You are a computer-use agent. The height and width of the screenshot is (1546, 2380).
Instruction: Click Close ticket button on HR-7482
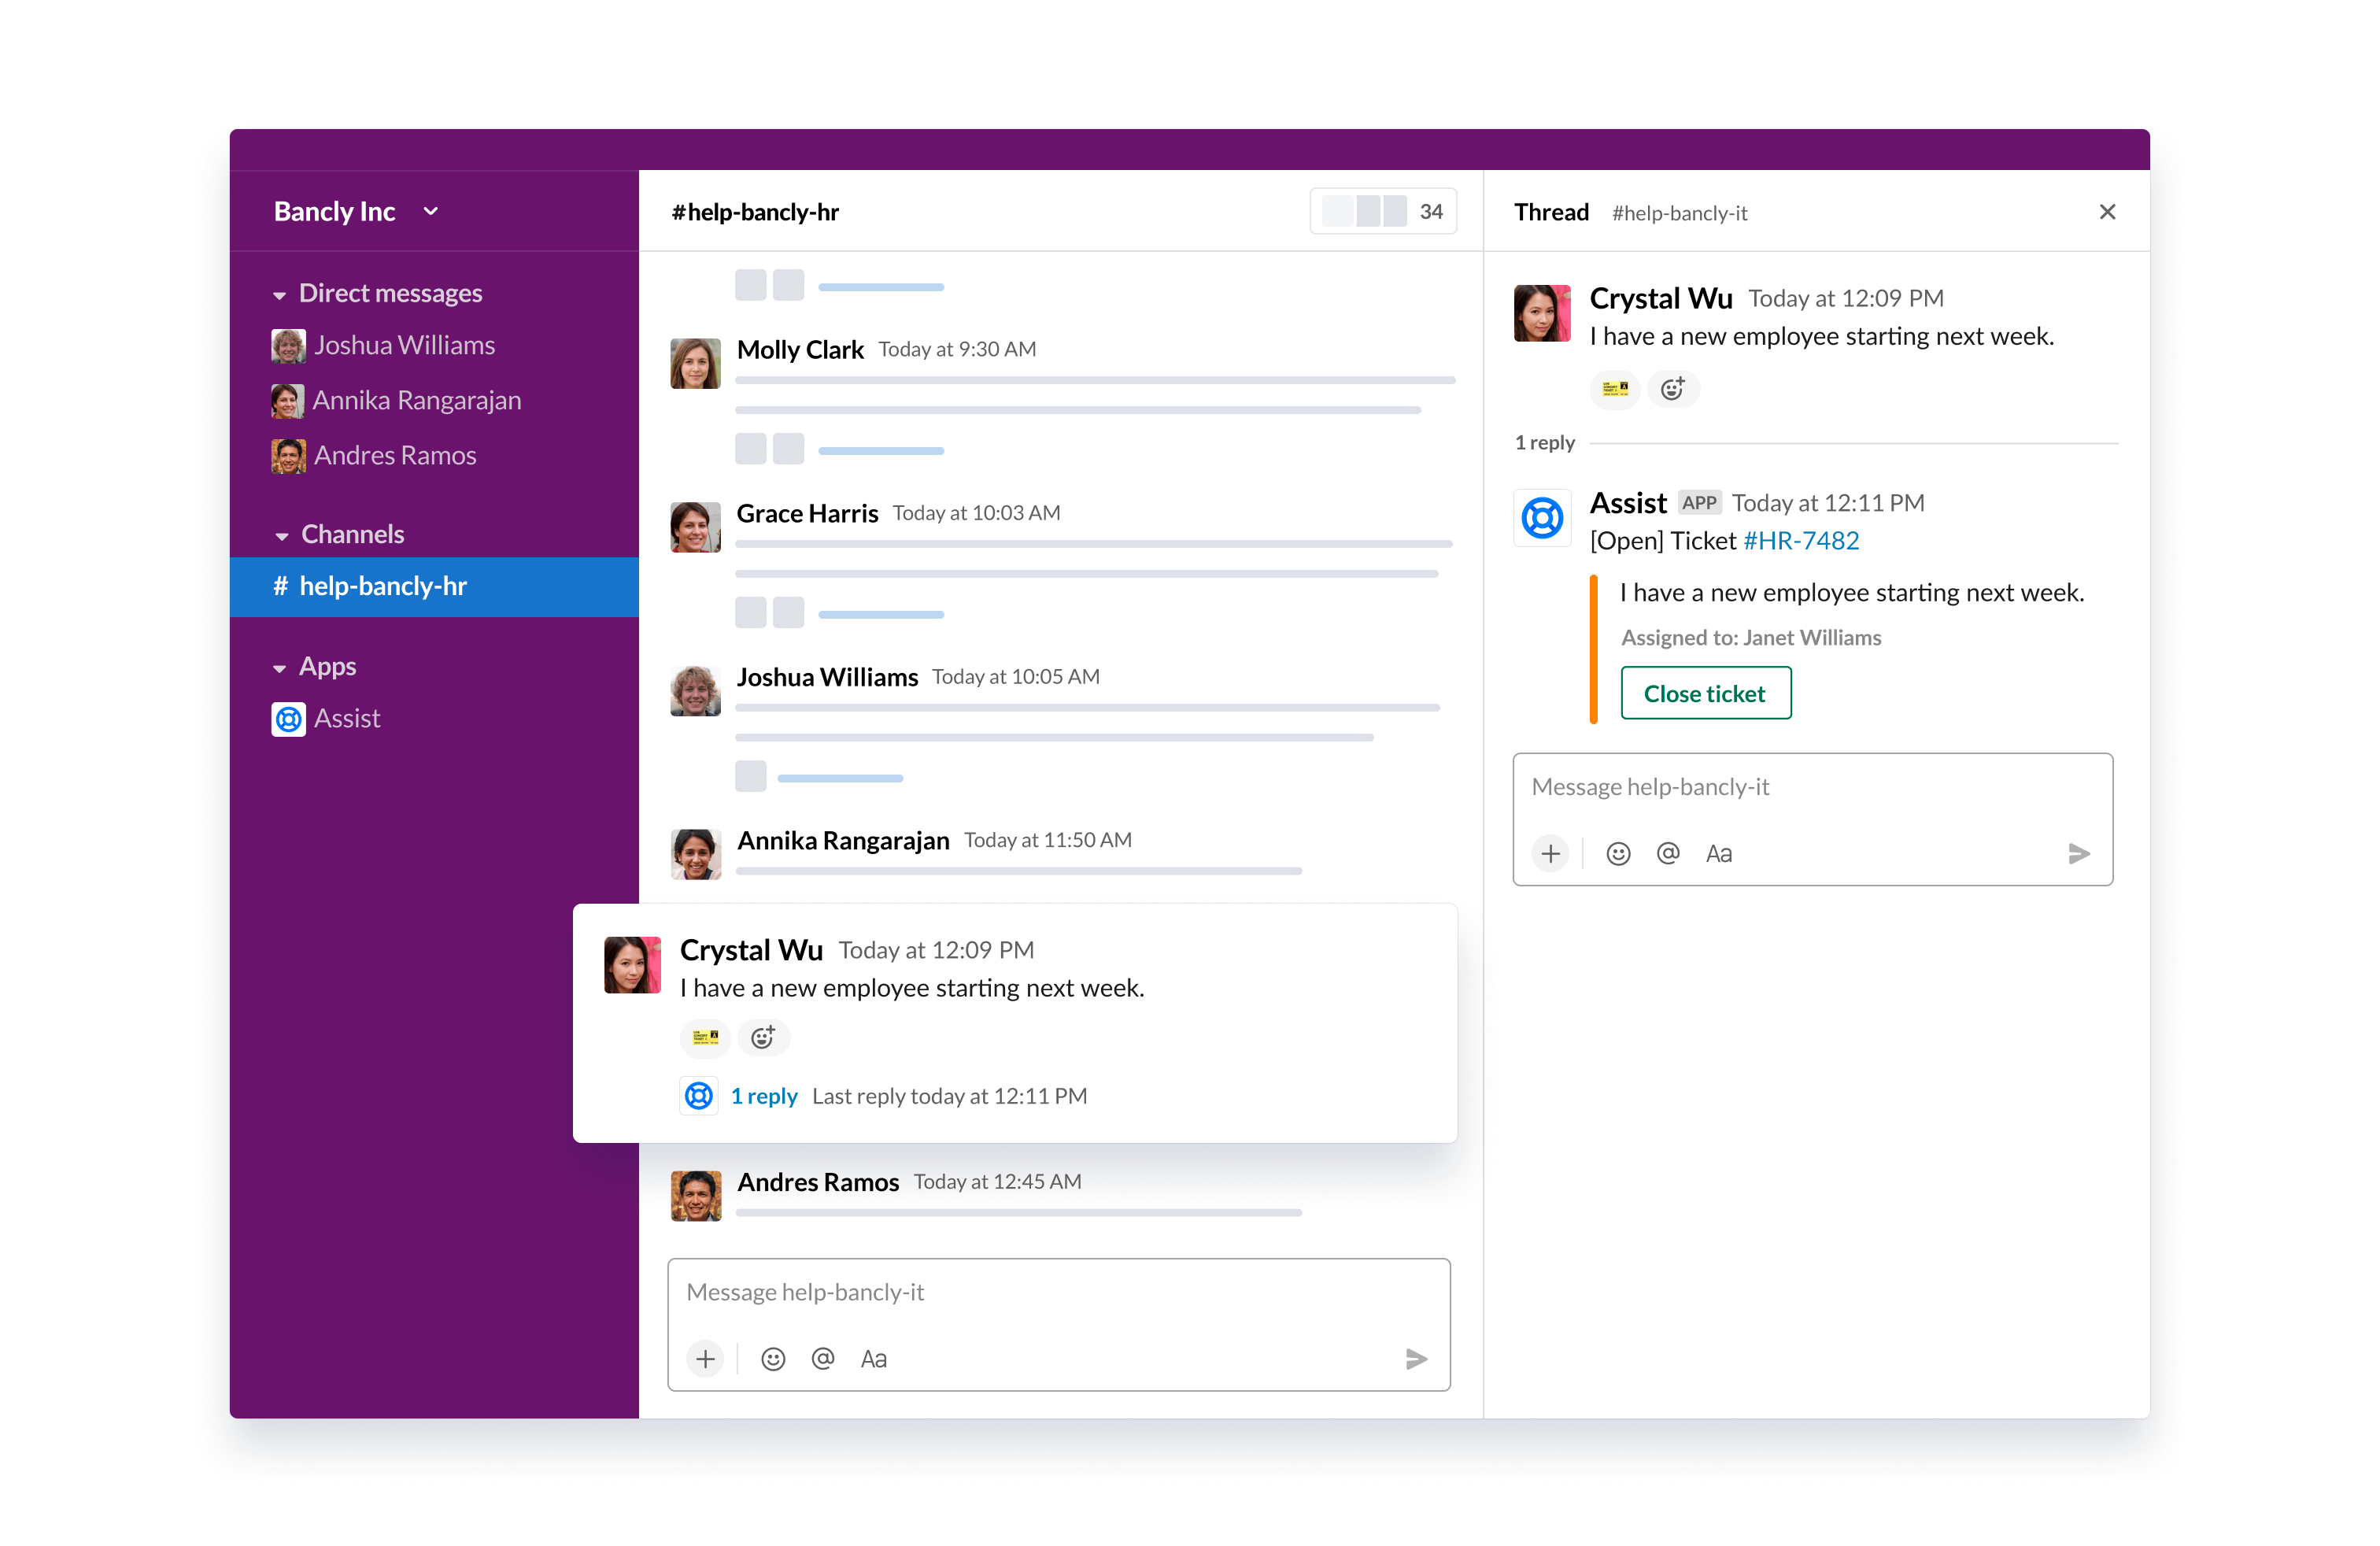tap(1702, 693)
